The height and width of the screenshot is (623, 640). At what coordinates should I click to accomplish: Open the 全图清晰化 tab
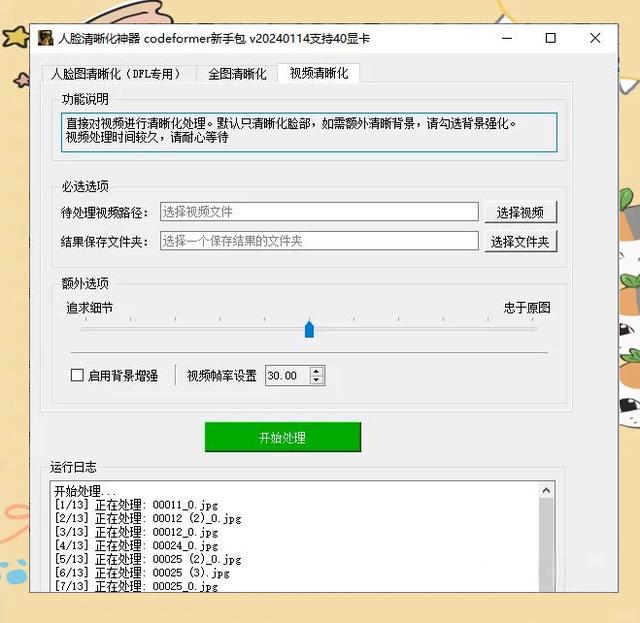tap(237, 74)
